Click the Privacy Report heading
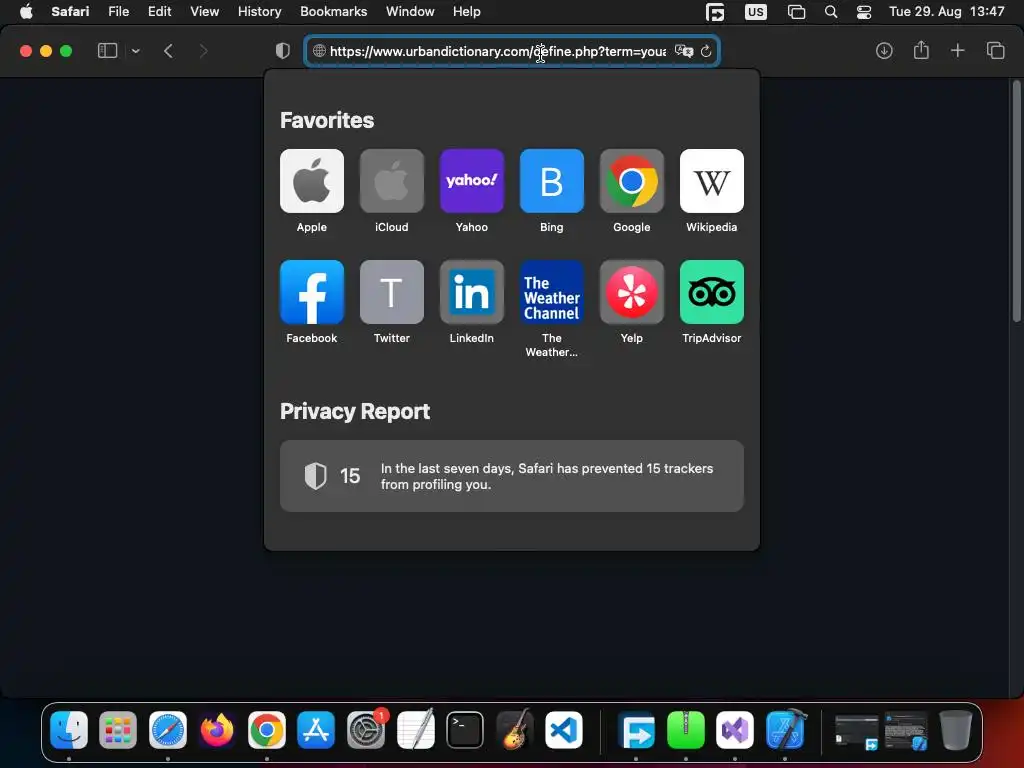Screen dimensions: 1024x768 click(x=355, y=411)
